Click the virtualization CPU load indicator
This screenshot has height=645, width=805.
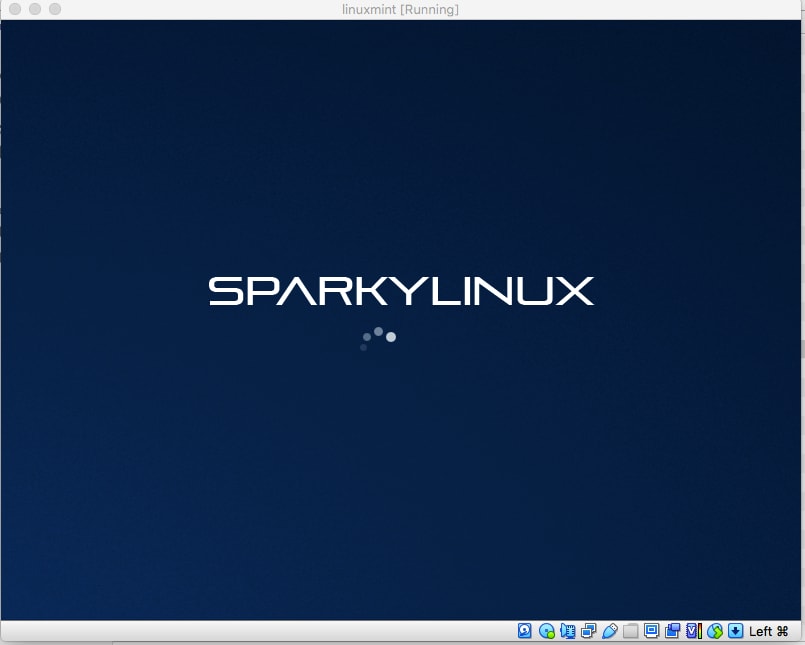[694, 631]
